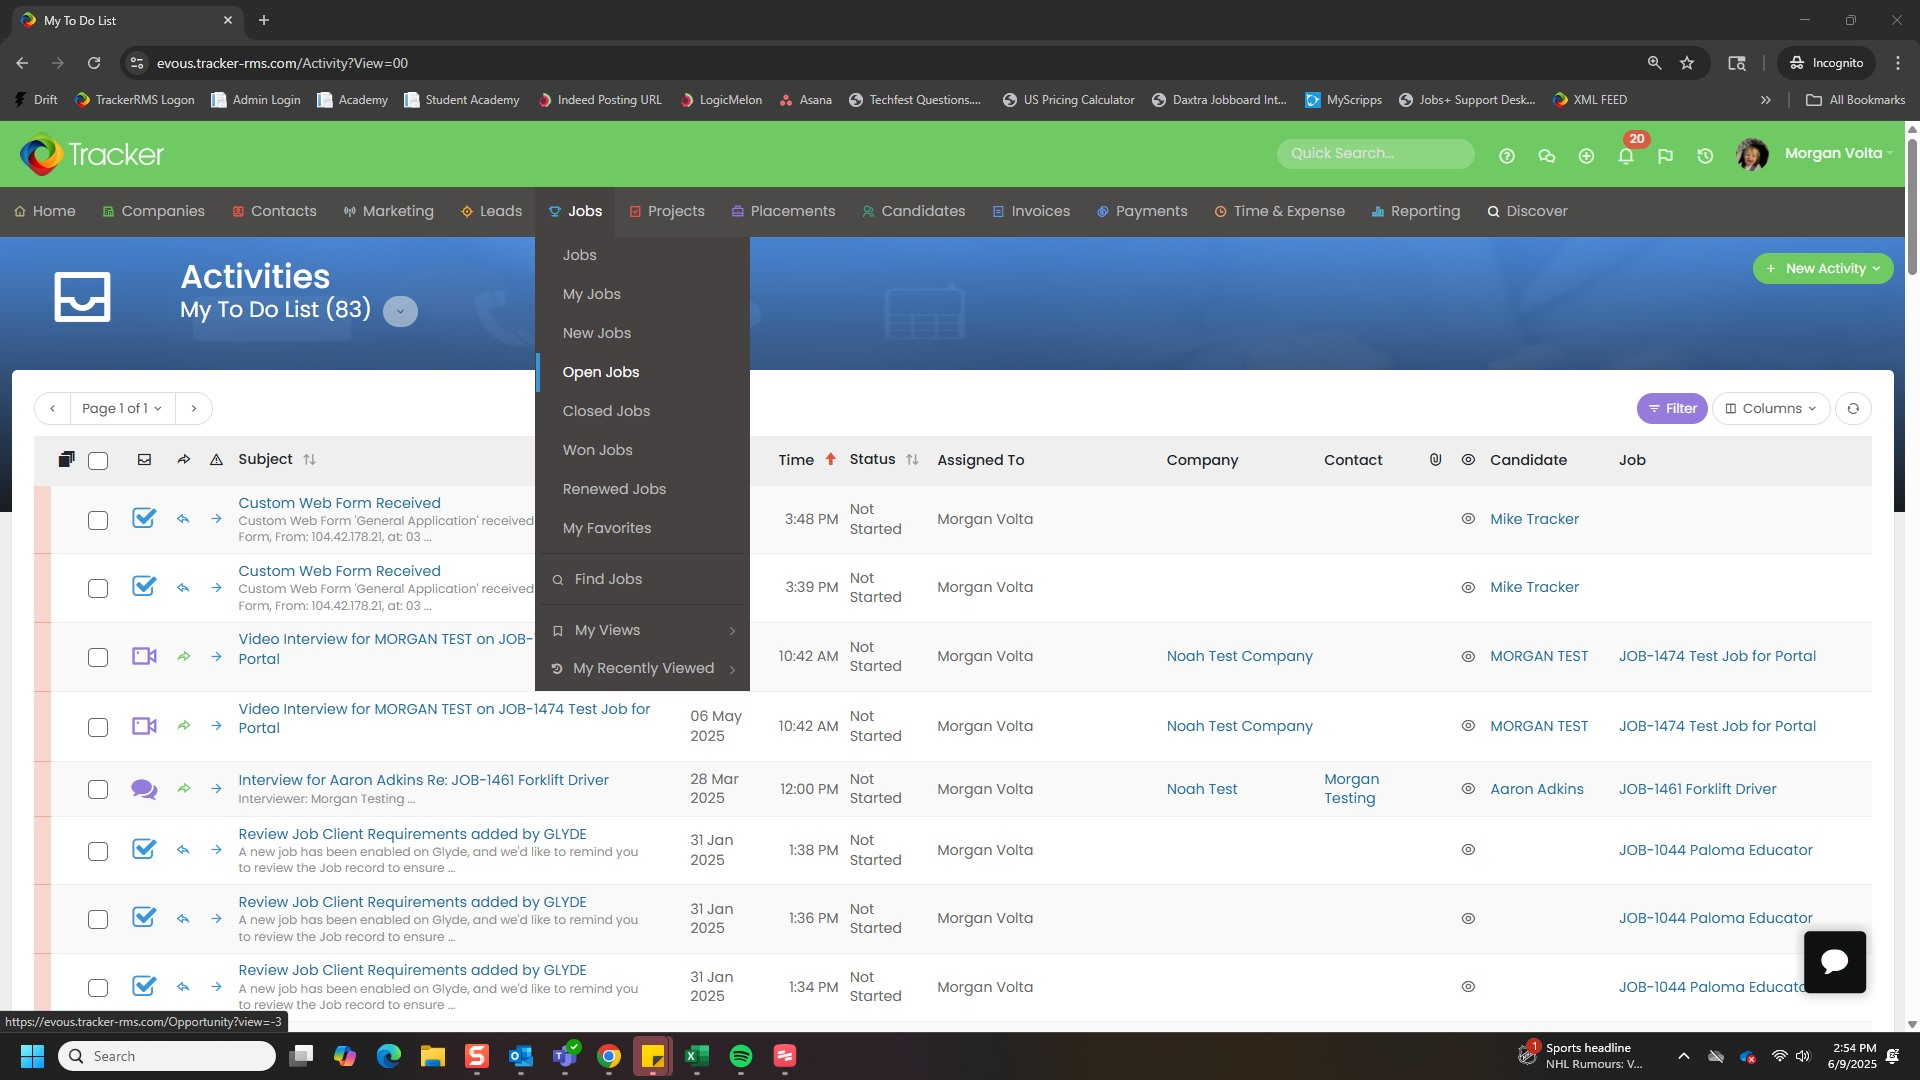Open the history clock icon in the header
This screenshot has width=1920, height=1080.
coord(1705,156)
